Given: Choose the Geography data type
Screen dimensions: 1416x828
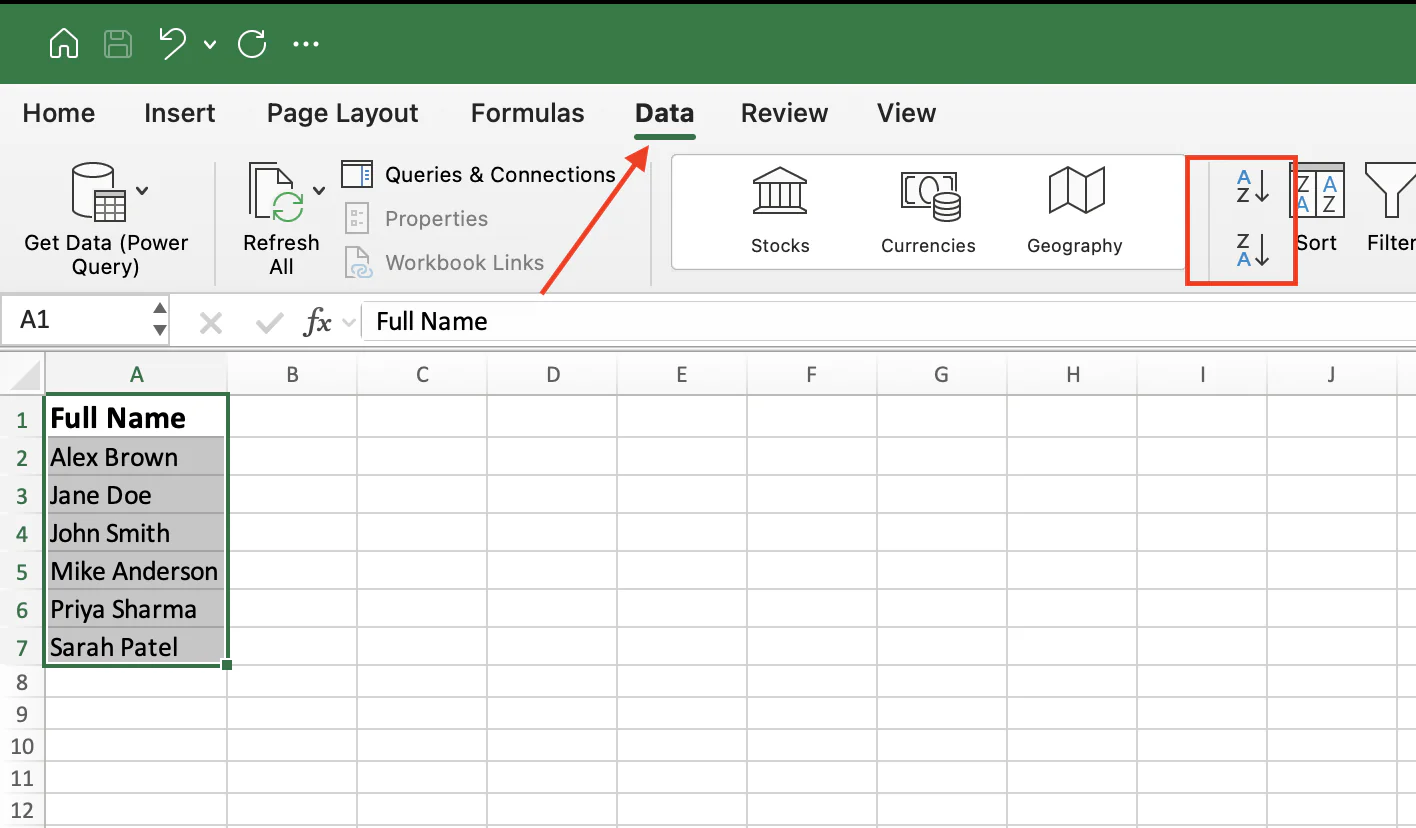Looking at the screenshot, I should point(1075,211).
